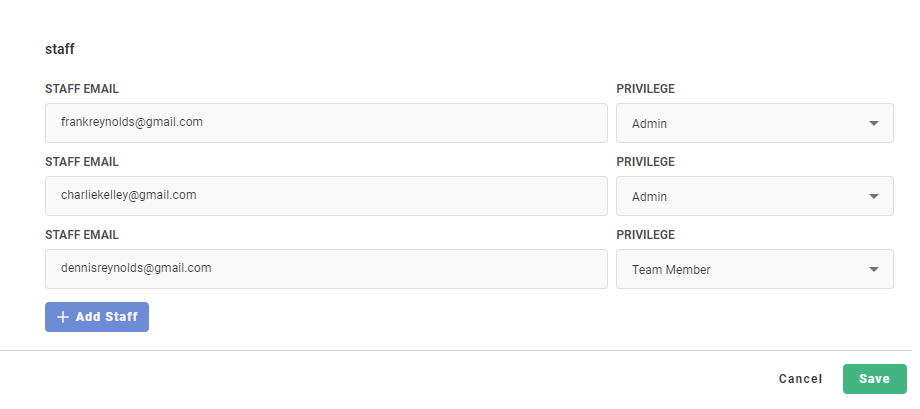Image resolution: width=920 pixels, height=409 pixels.
Task: Click the plus icon on Add Staff
Action: point(63,317)
